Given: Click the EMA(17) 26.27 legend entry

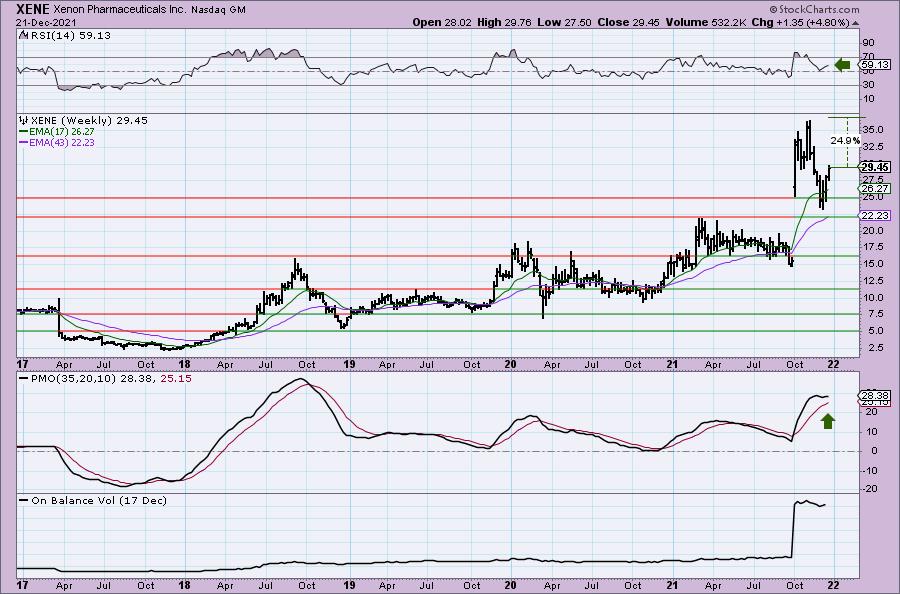Looking at the screenshot, I should pos(62,131).
